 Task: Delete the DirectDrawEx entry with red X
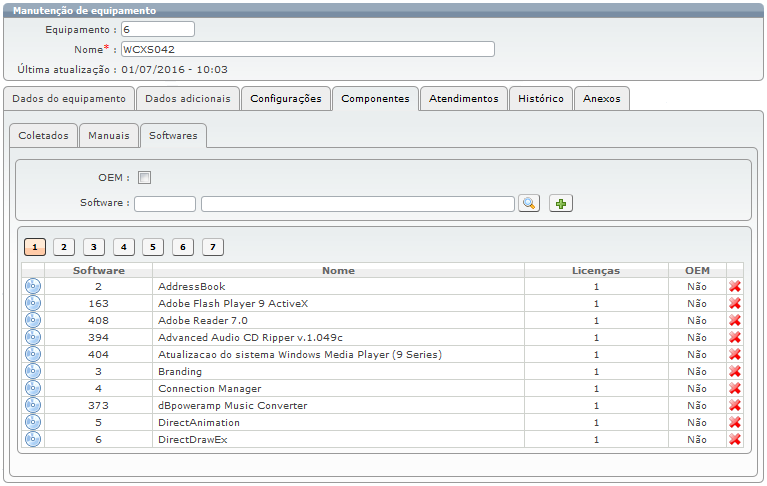tap(735, 440)
